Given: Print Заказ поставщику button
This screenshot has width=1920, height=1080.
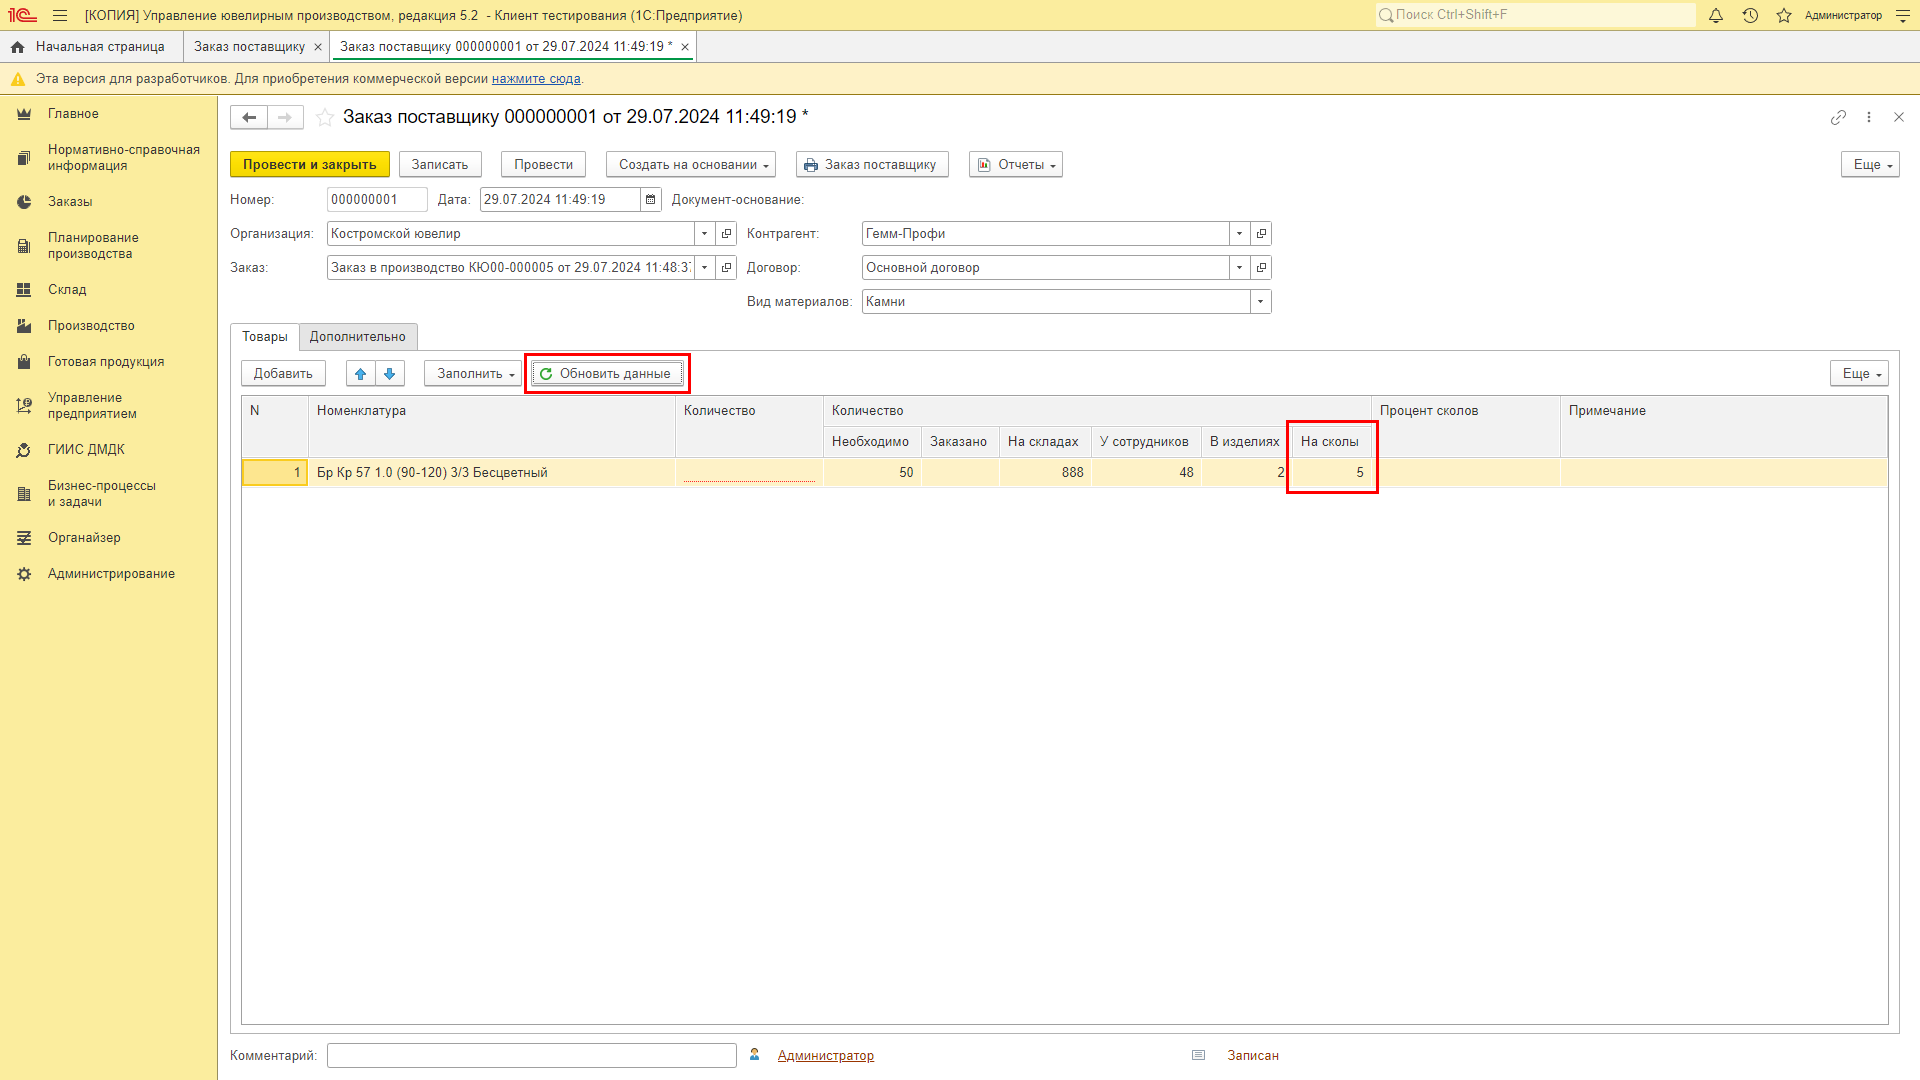Looking at the screenshot, I should pos(872,165).
